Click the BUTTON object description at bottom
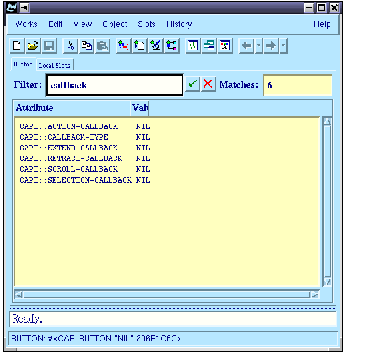This screenshot has height=360, width=379. click(x=96, y=338)
